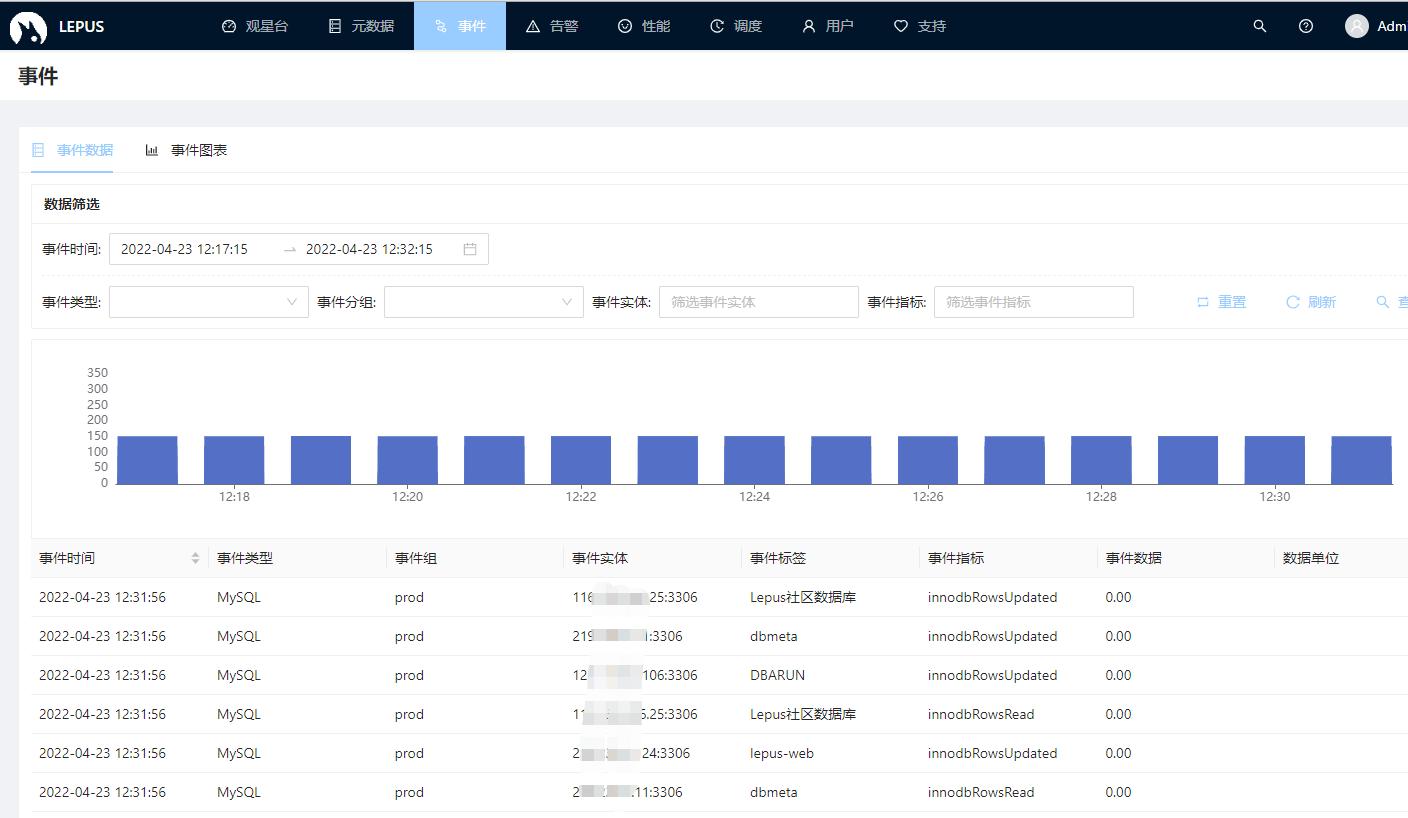Open the 元数据 menu
Viewport: 1408px width, 818px height.
[361, 26]
